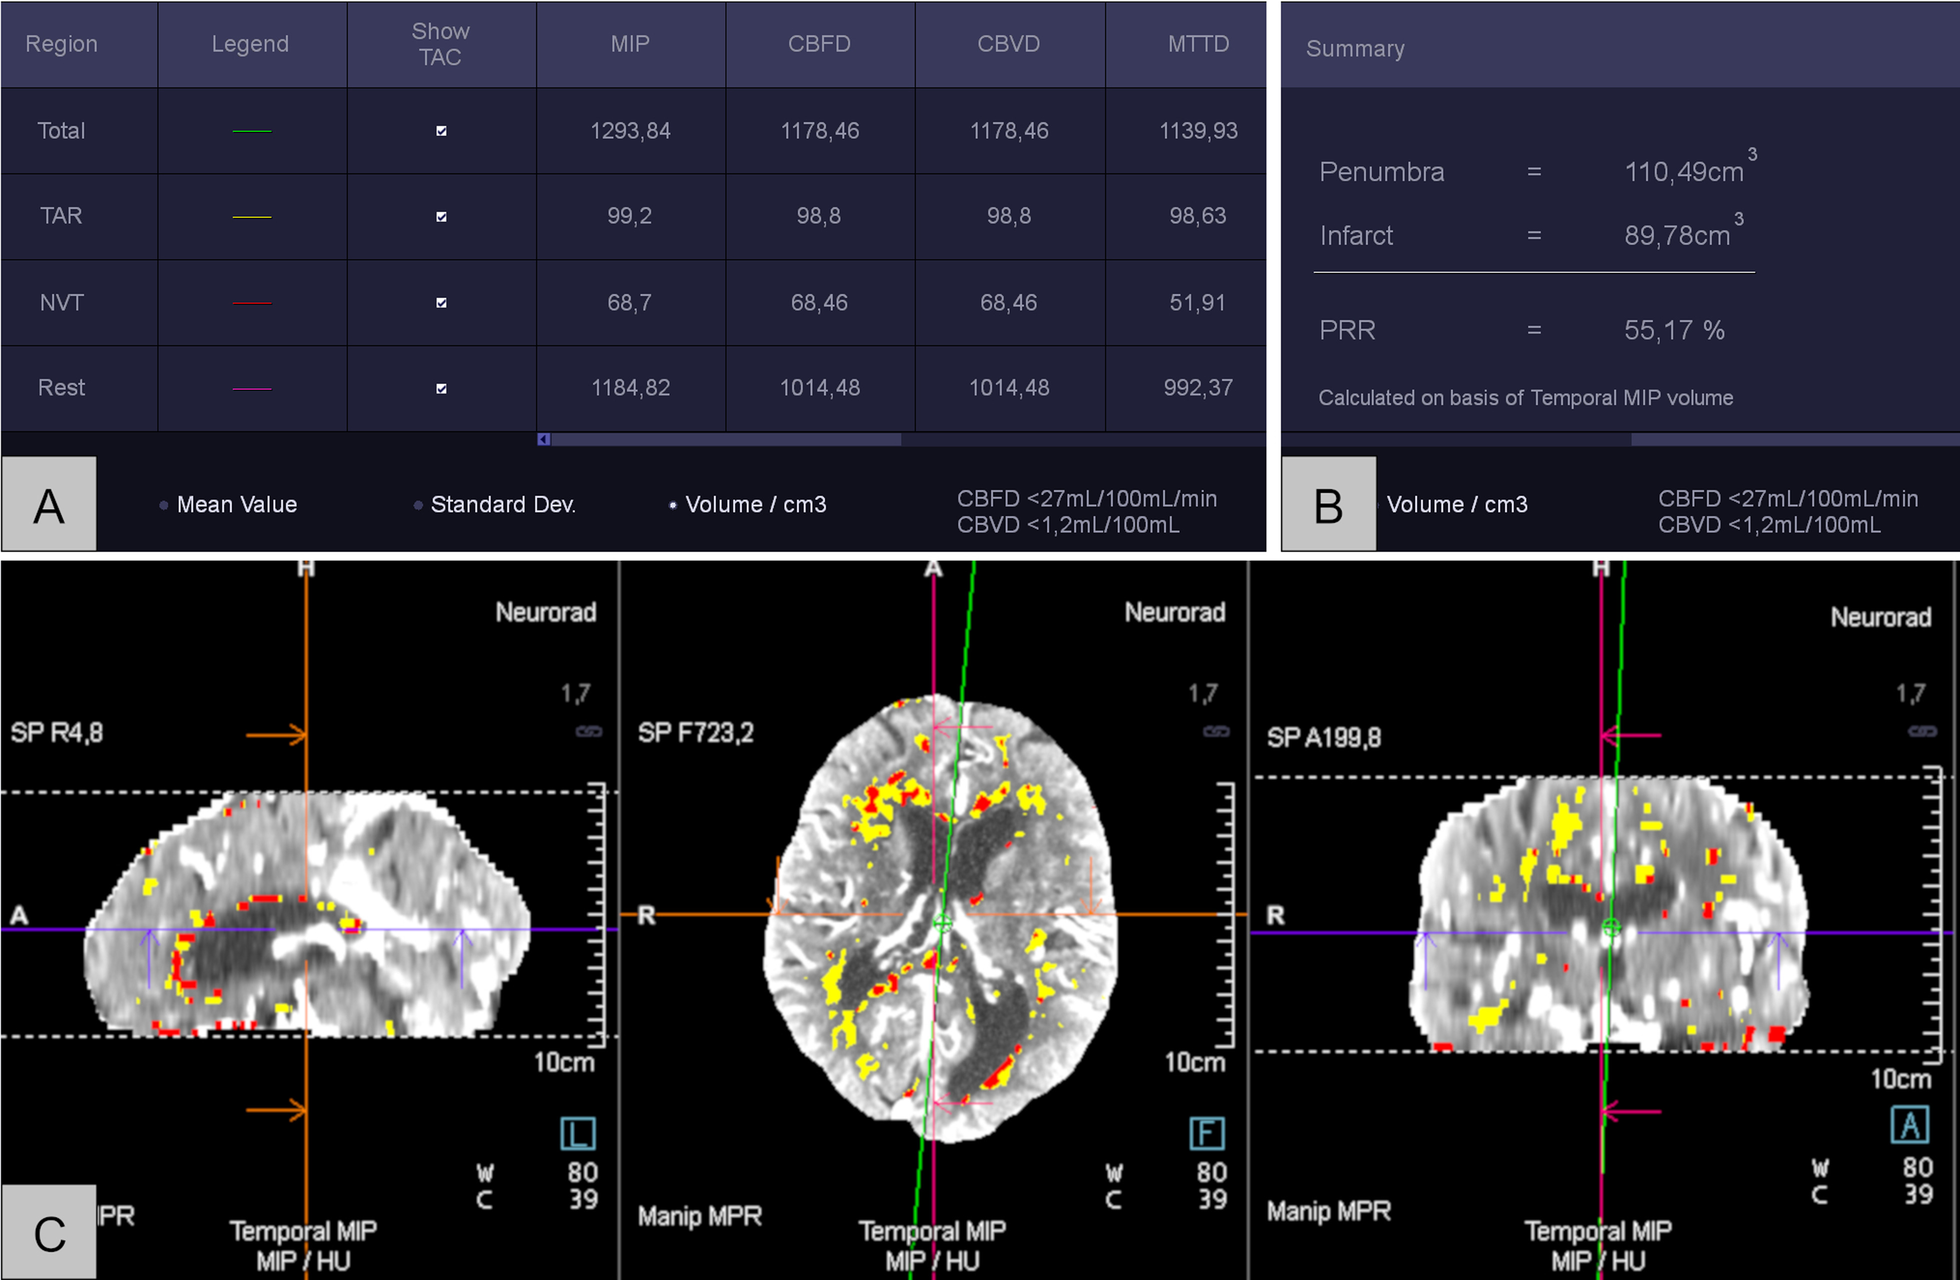Toggle Show TAC checkbox for Rest row
The image size is (1960, 1280).
[x=441, y=389]
